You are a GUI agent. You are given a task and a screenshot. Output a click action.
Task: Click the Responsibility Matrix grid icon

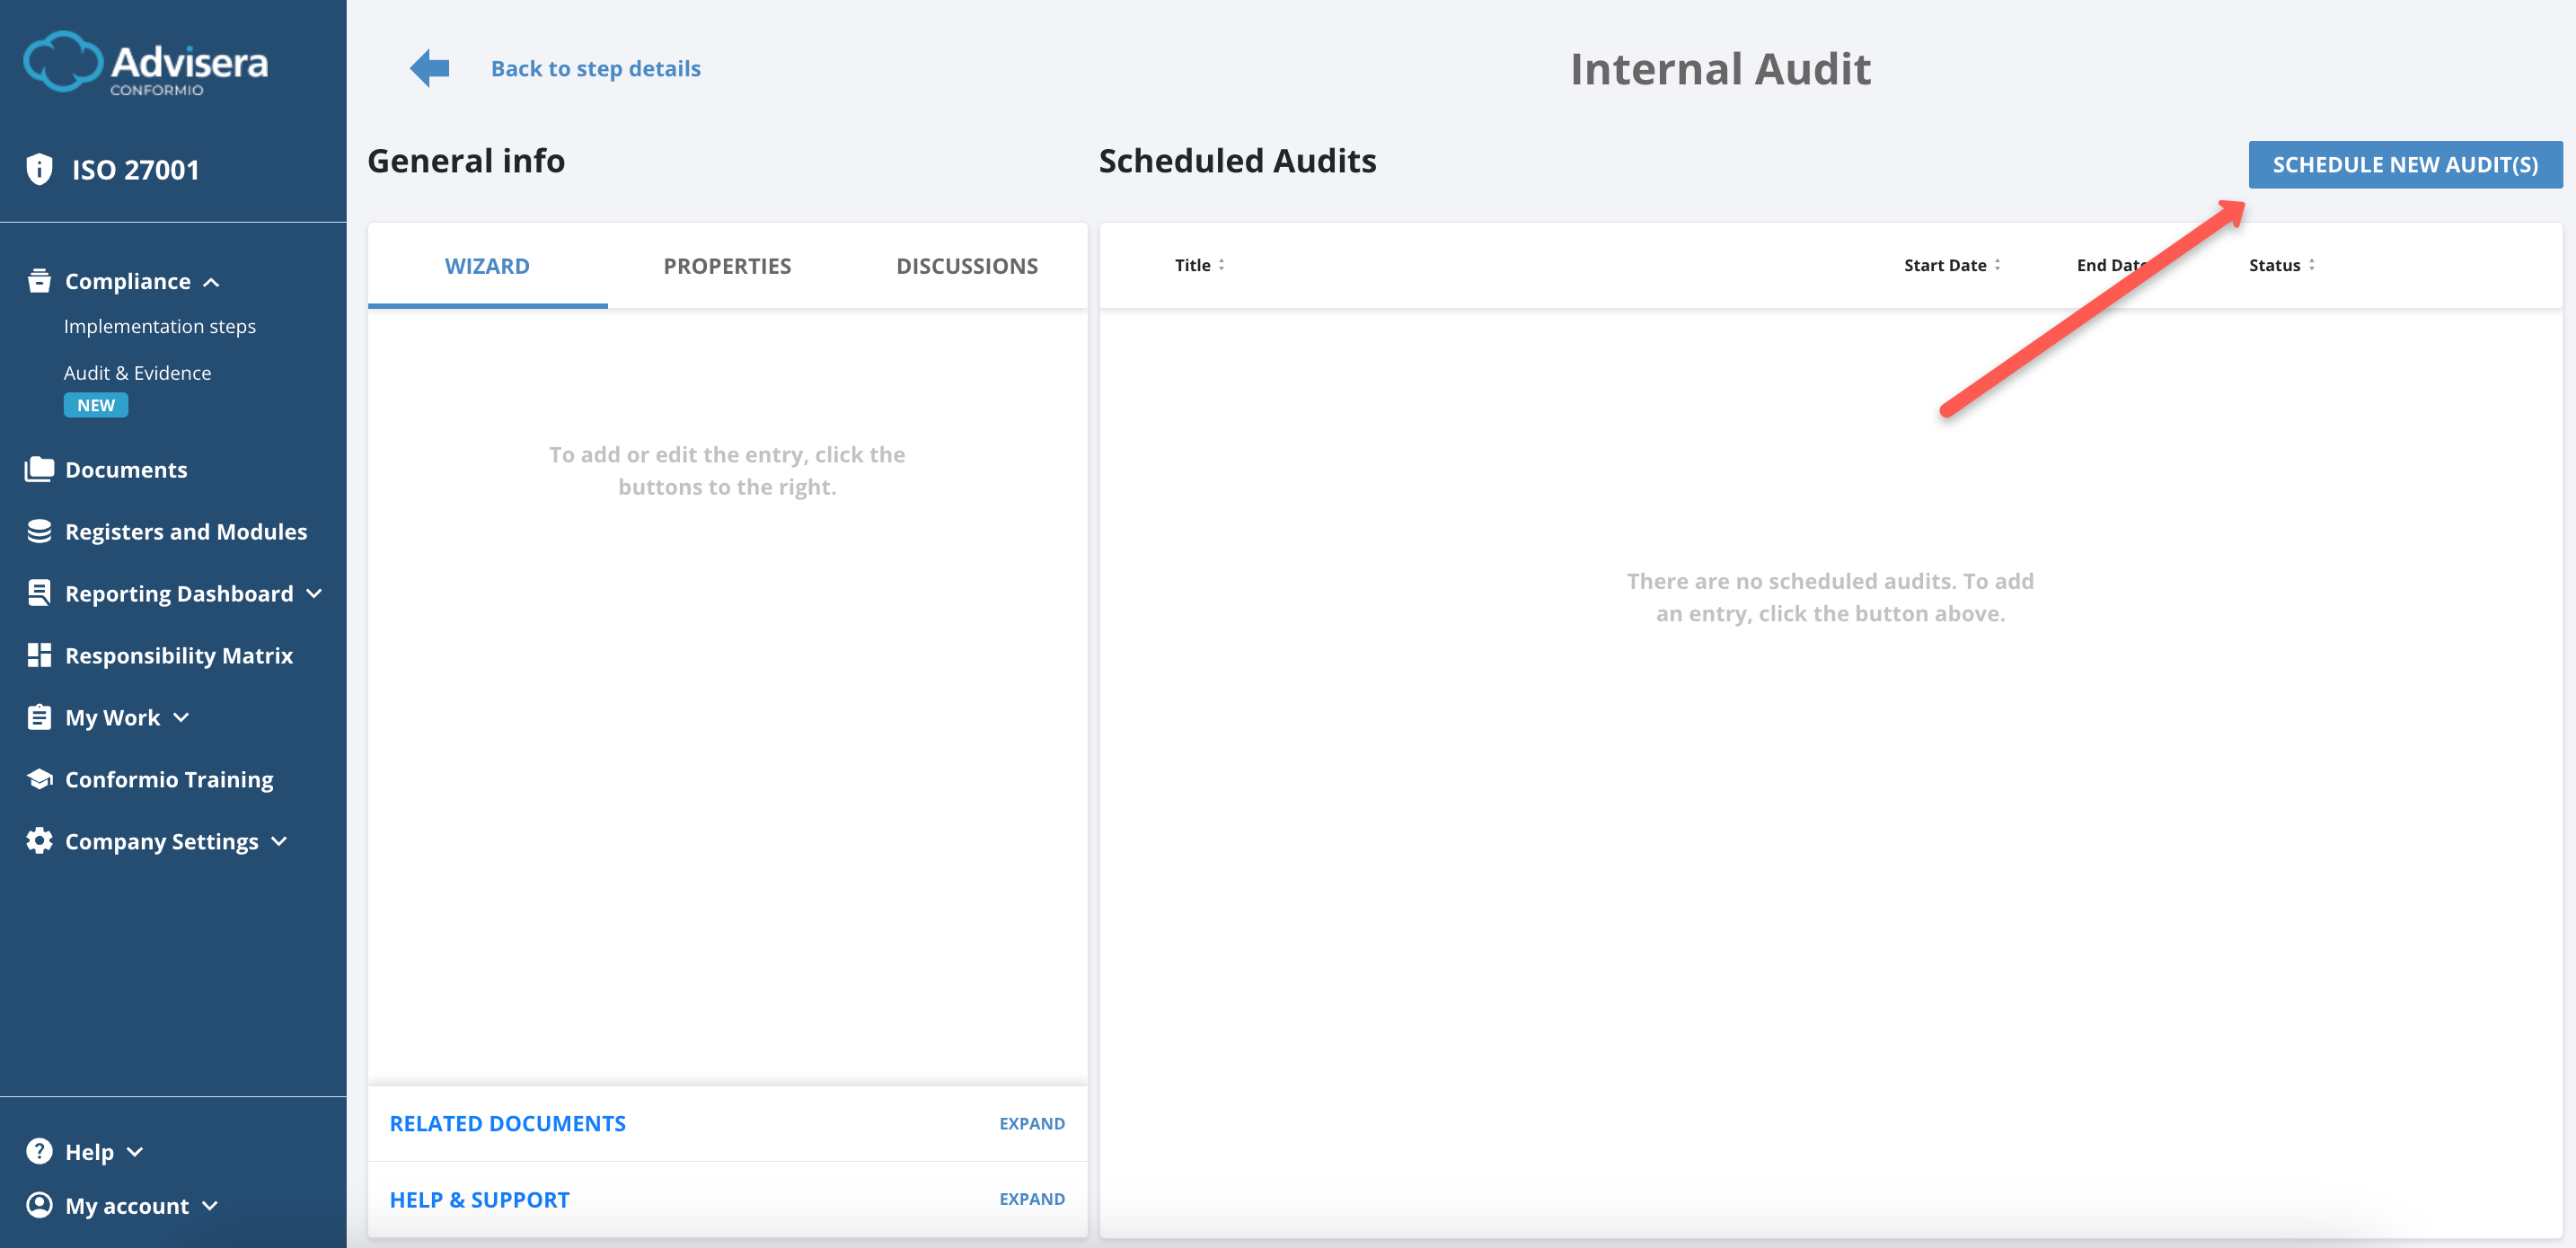click(x=38, y=655)
